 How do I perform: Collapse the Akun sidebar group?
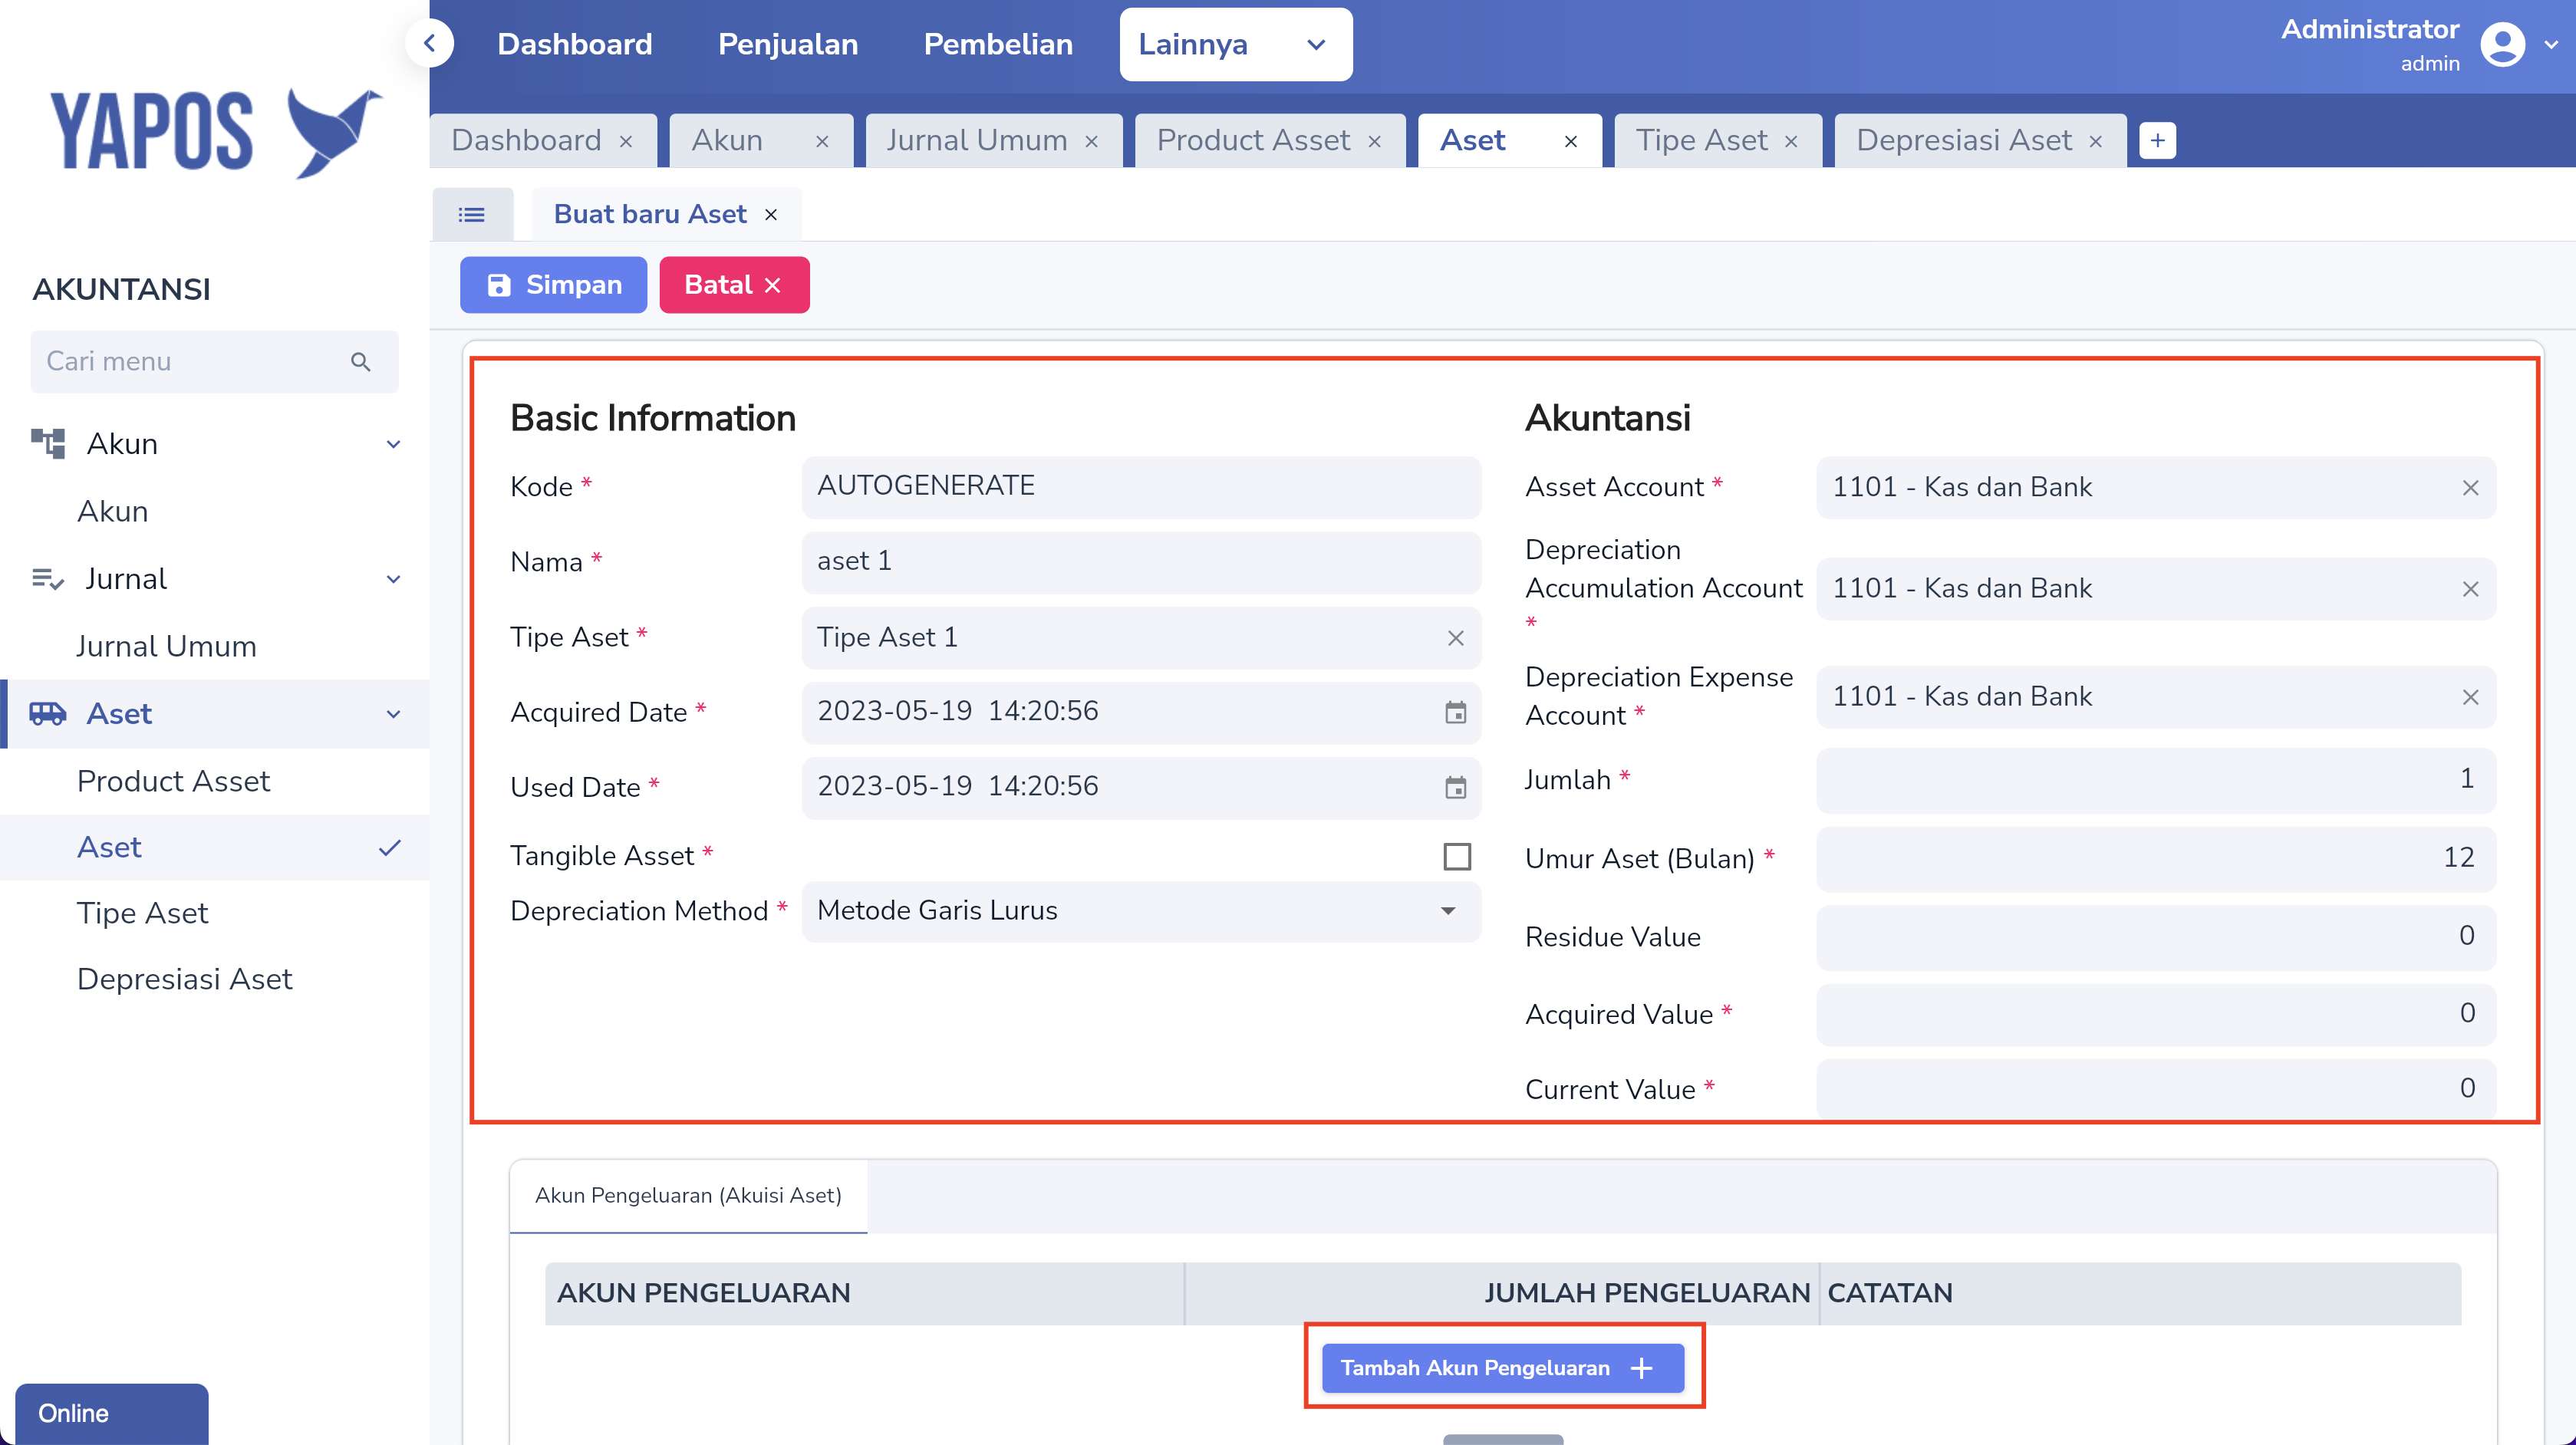[x=393, y=444]
